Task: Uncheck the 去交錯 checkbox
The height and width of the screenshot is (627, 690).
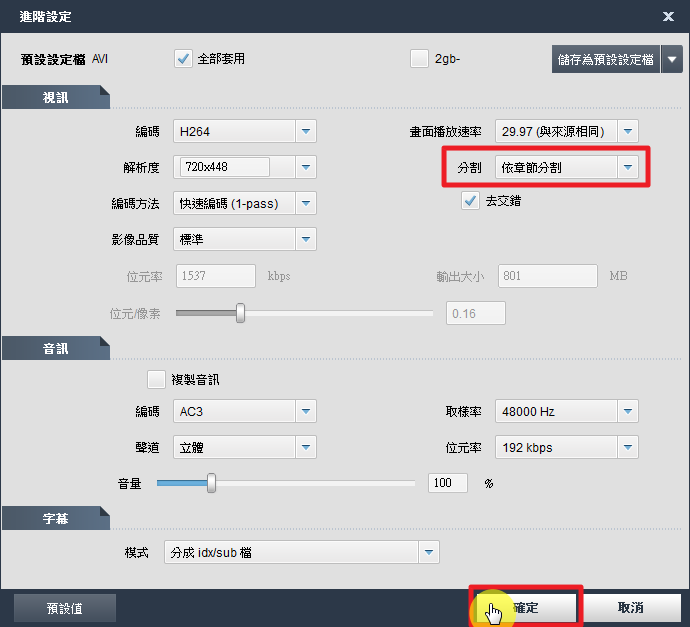Action: tap(470, 201)
